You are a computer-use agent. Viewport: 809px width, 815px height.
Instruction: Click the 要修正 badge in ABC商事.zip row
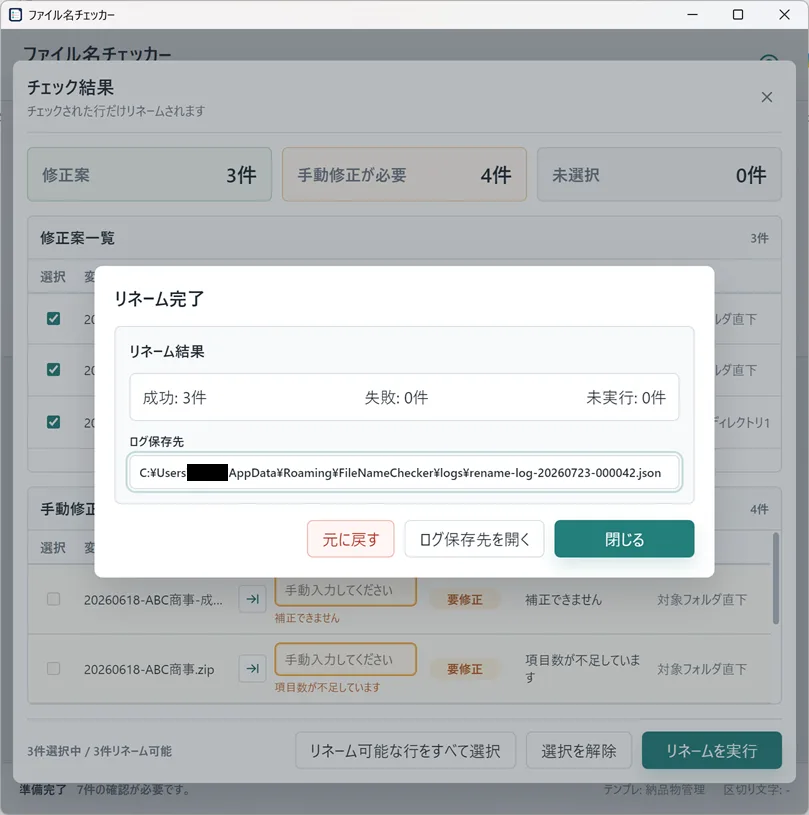click(464, 668)
